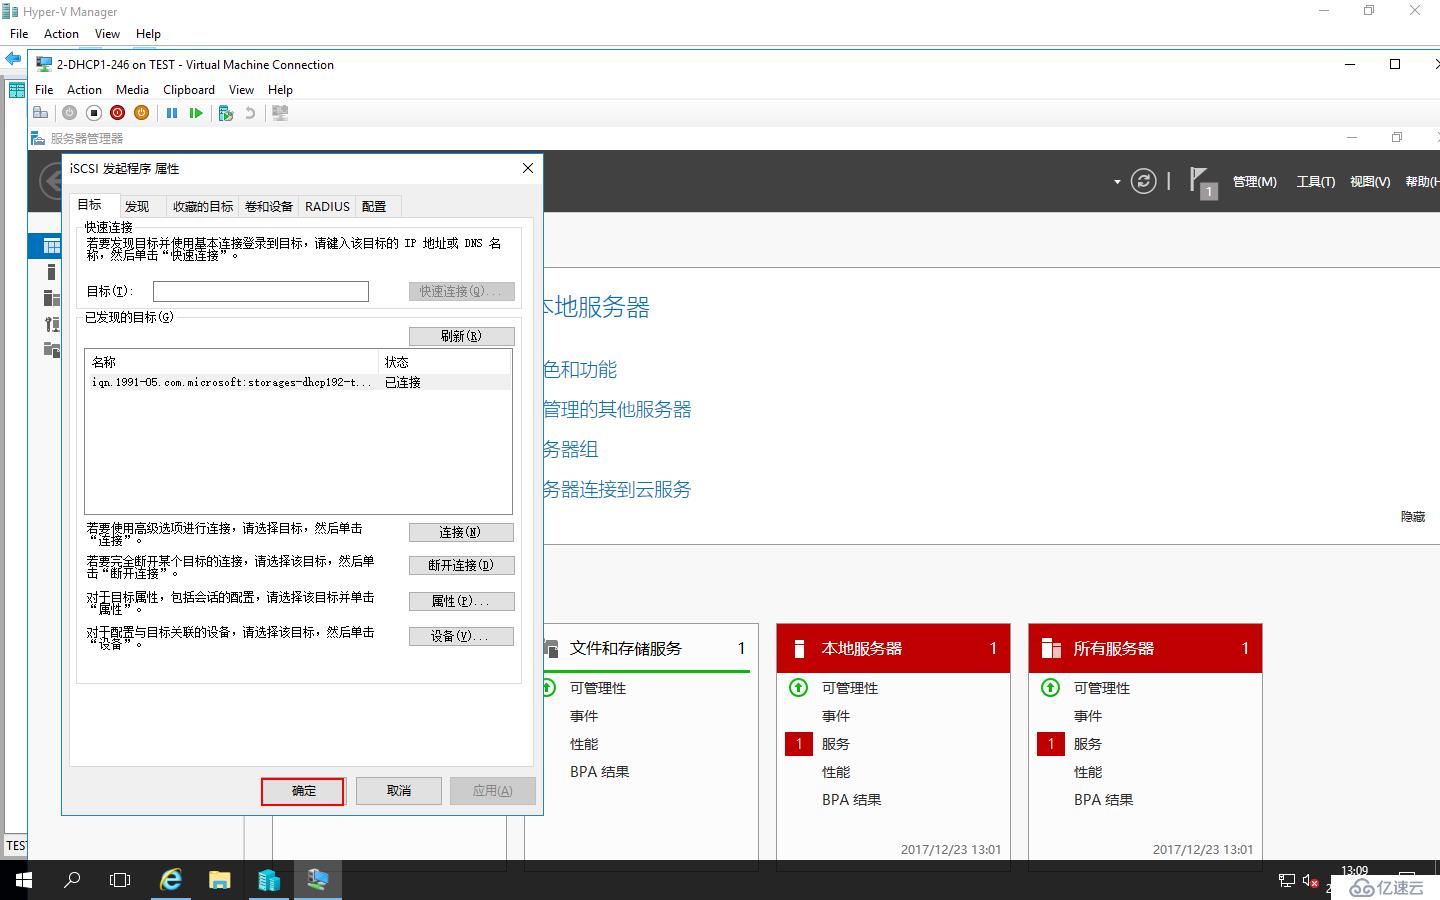Click the taskbar search icon

click(x=72, y=880)
